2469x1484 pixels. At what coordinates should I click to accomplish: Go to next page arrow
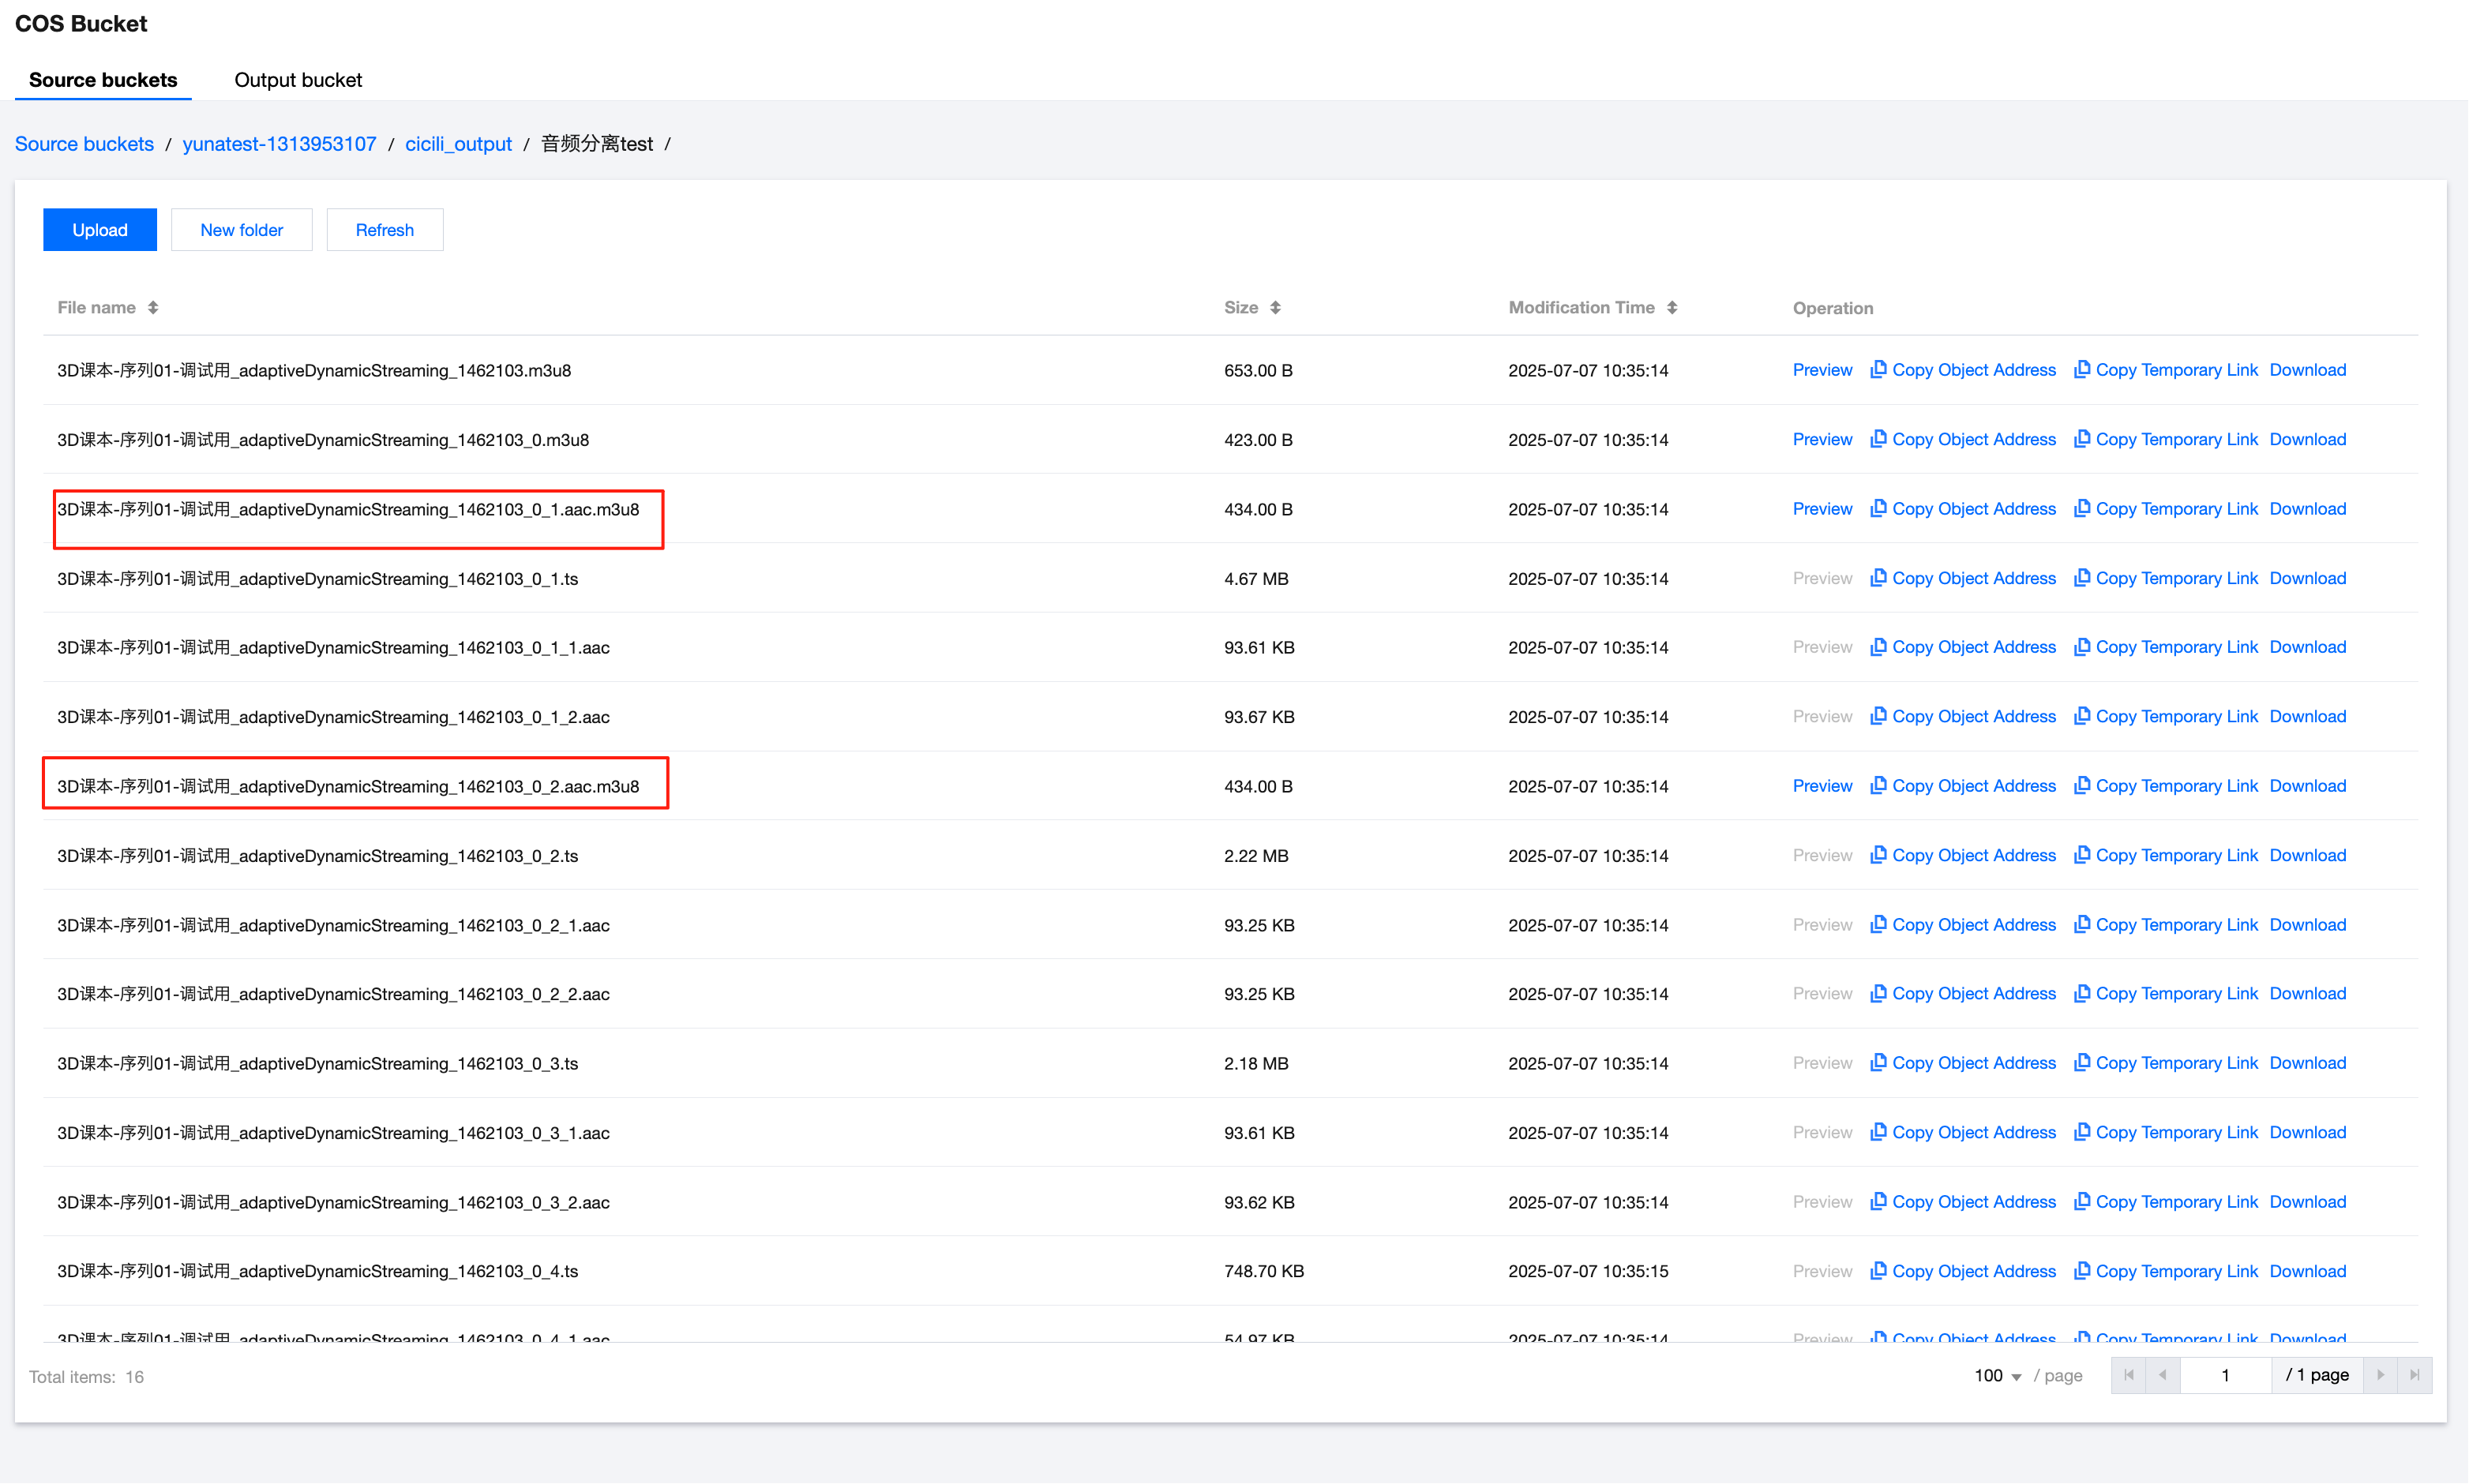click(2380, 1376)
